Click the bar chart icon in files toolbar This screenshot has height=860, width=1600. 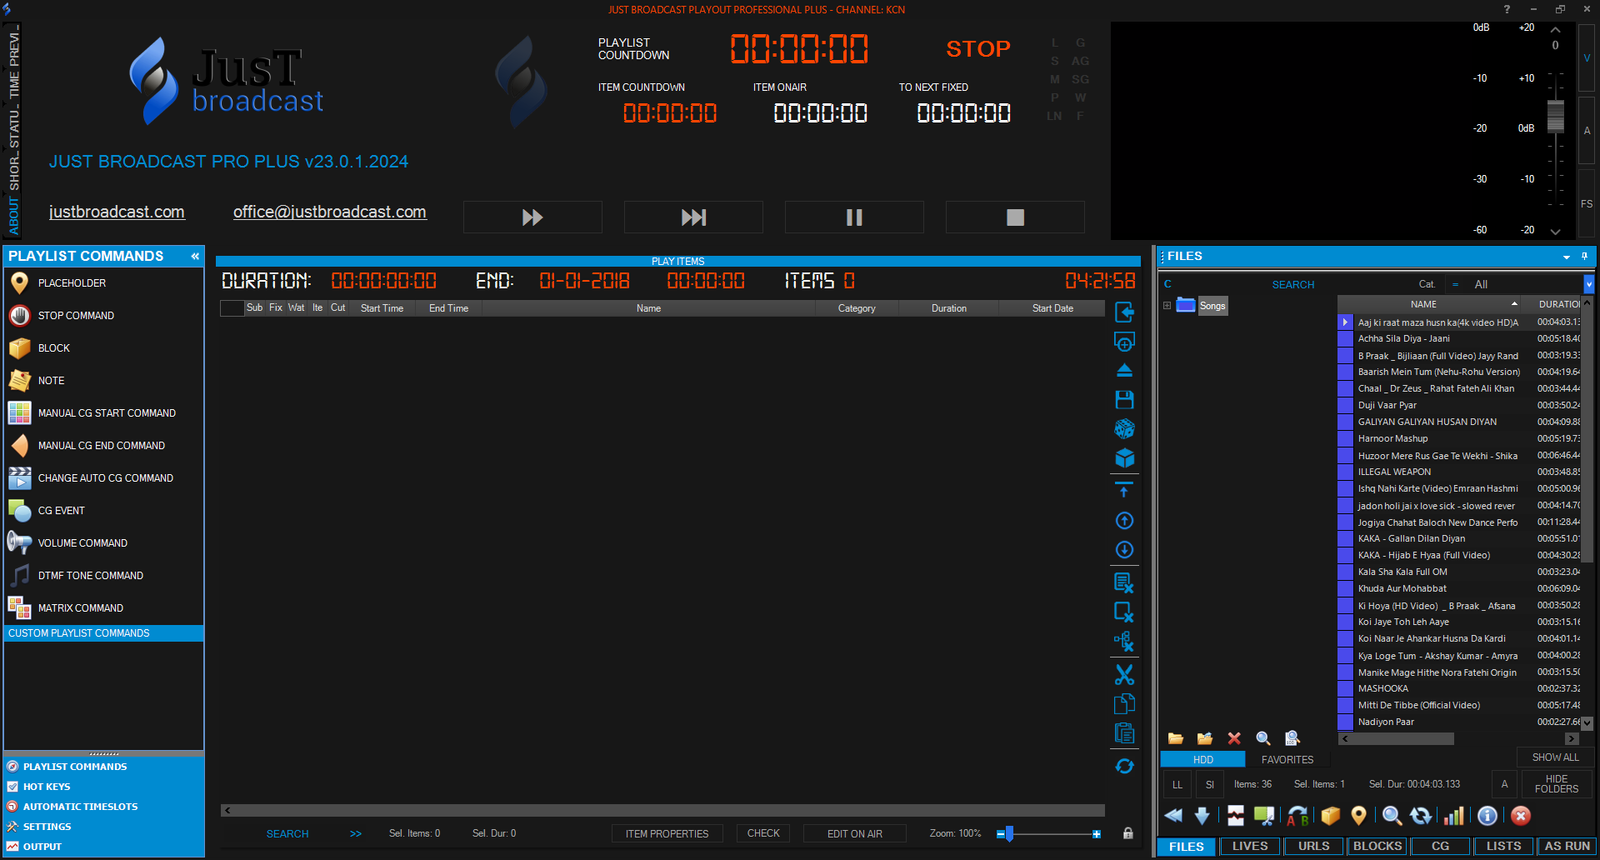1453,816
